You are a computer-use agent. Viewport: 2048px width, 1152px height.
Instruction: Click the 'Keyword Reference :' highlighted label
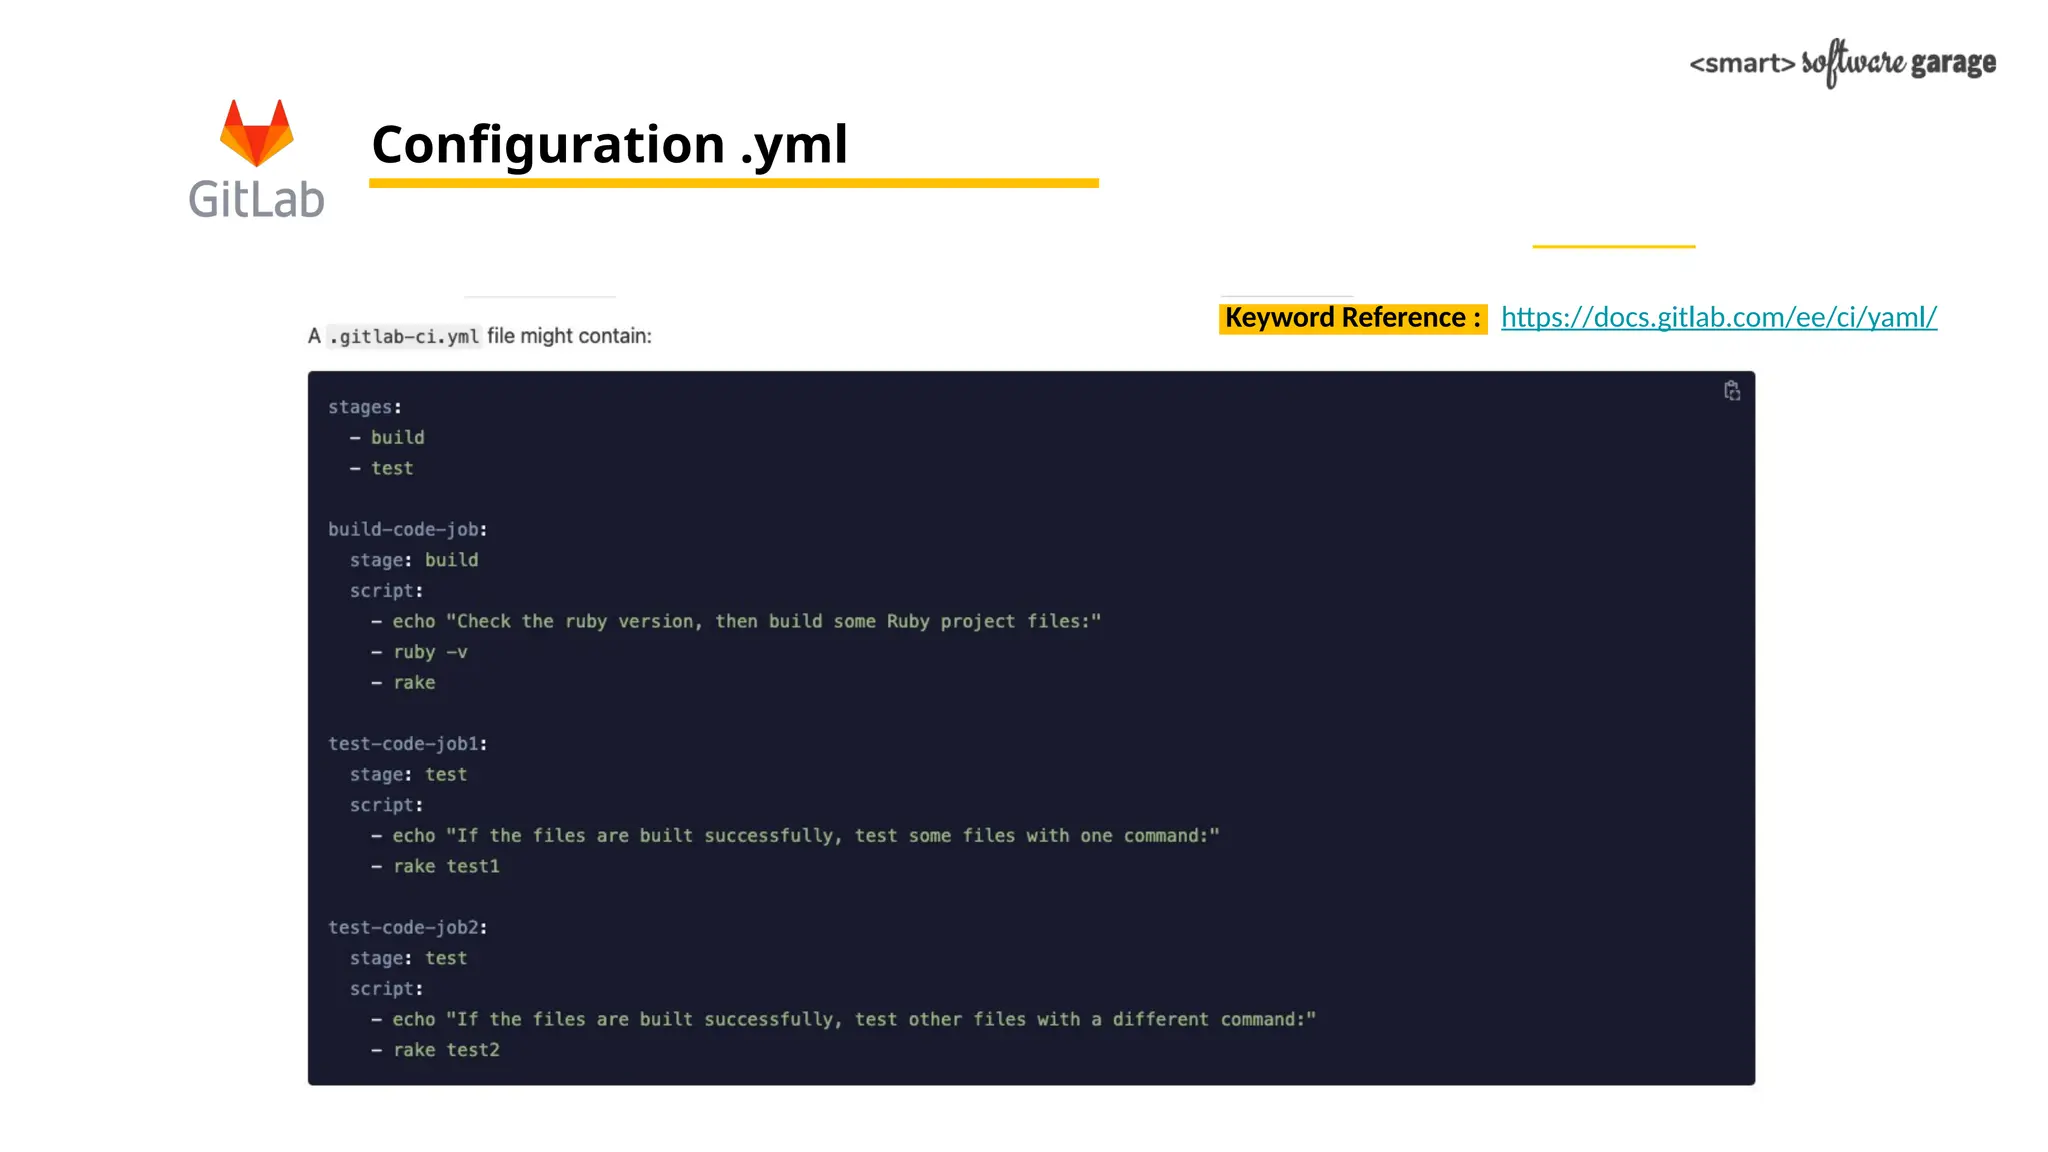pos(1353,318)
